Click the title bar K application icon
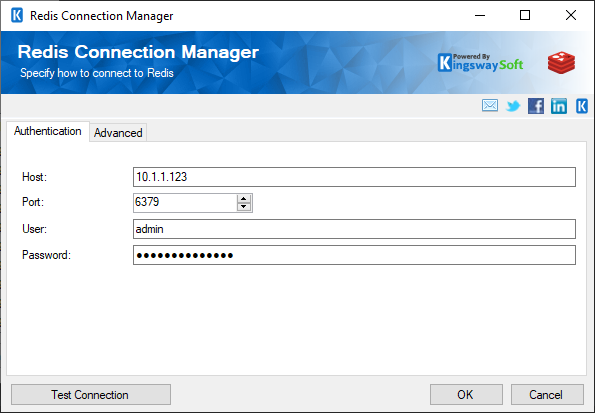The width and height of the screenshot is (595, 413). click(17, 16)
